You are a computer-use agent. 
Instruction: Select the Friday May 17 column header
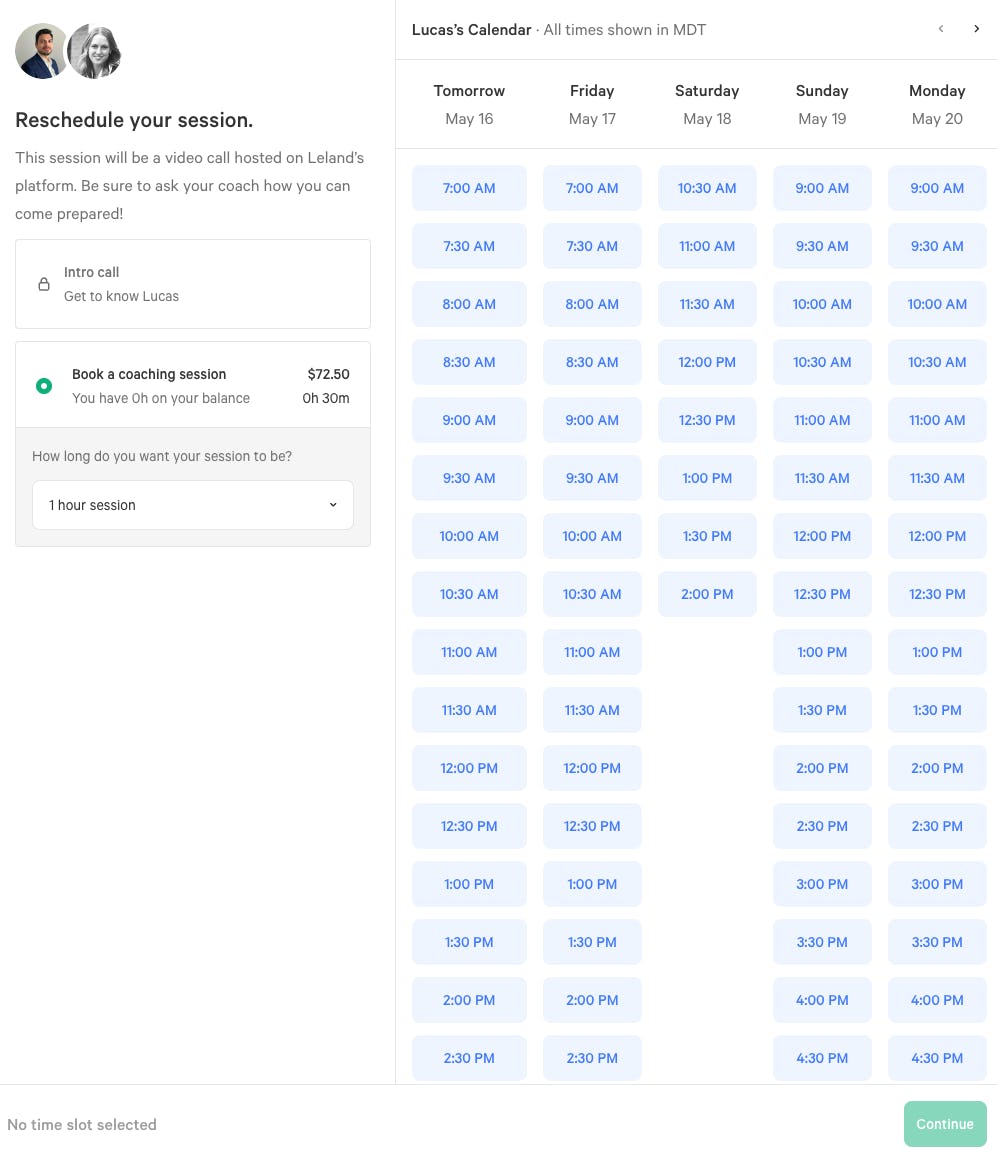click(x=592, y=104)
